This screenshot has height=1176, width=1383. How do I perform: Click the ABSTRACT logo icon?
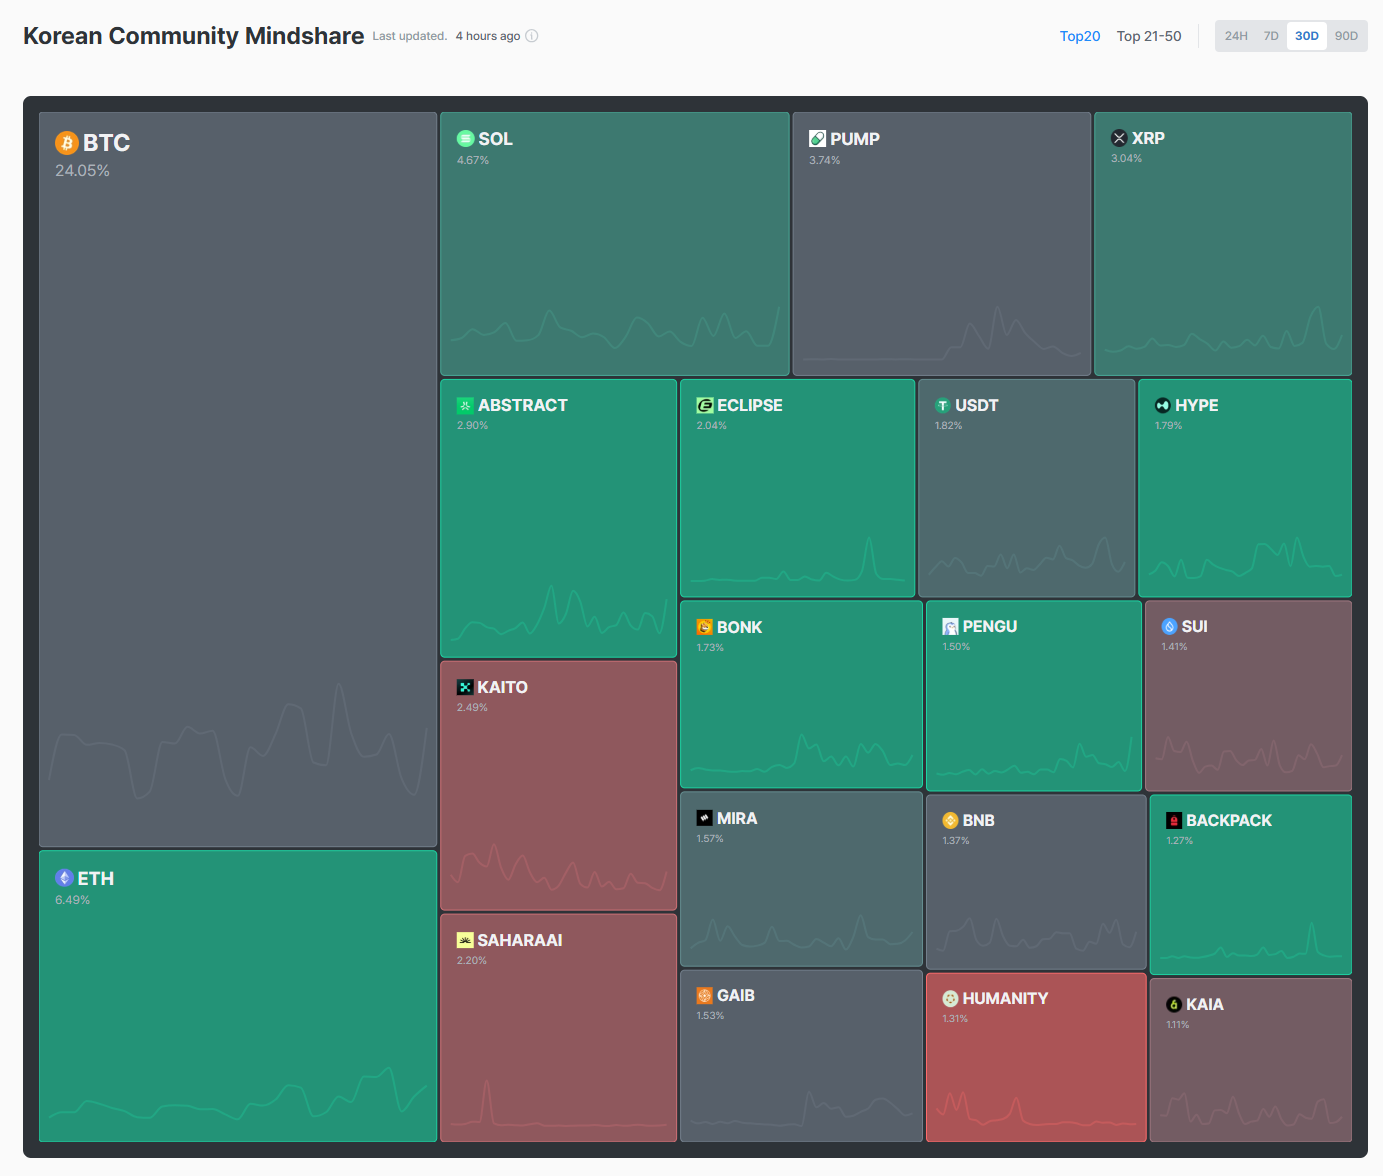pyautogui.click(x=465, y=405)
